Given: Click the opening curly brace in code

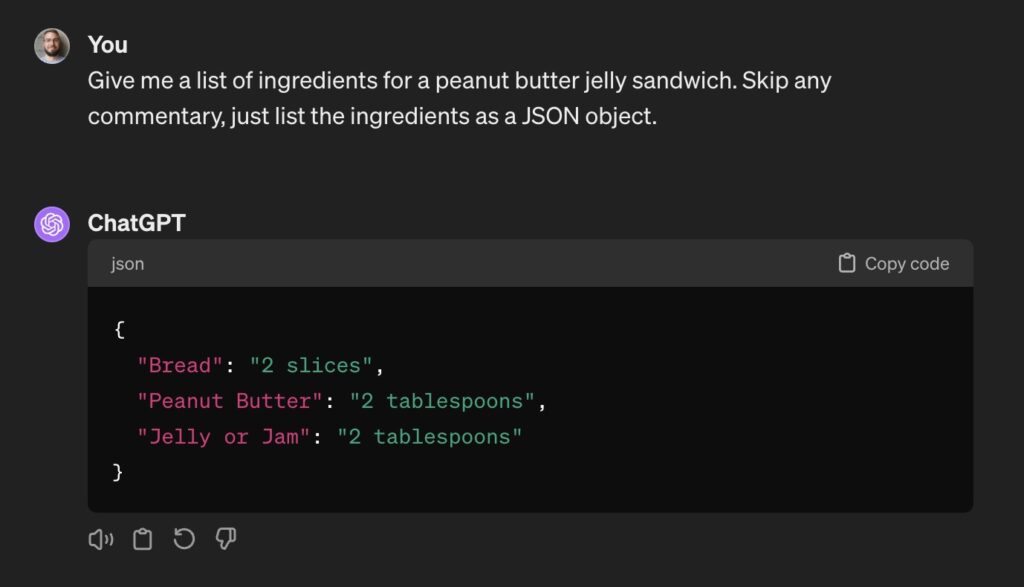Looking at the screenshot, I should click(x=119, y=329).
